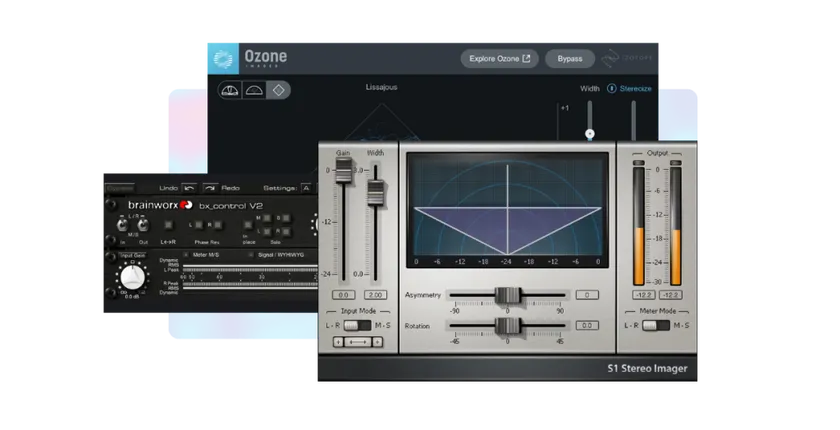This screenshot has width=840, height=430.
Task: Click the bx_control Input Gain knob
Action: tap(132, 277)
